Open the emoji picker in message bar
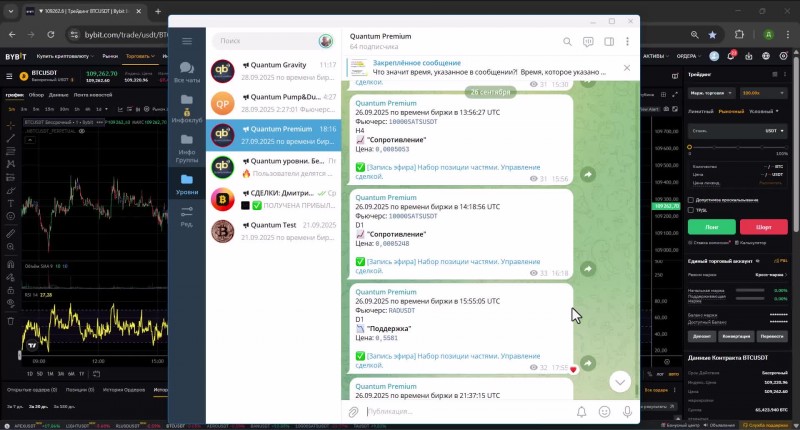Image resolution: width=800 pixels, height=430 pixels. [x=604, y=412]
